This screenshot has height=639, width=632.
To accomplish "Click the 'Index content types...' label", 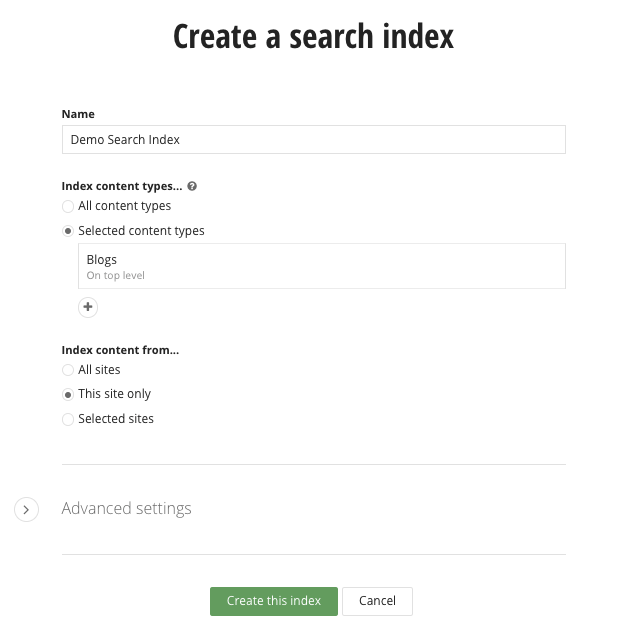I will click(121, 186).
